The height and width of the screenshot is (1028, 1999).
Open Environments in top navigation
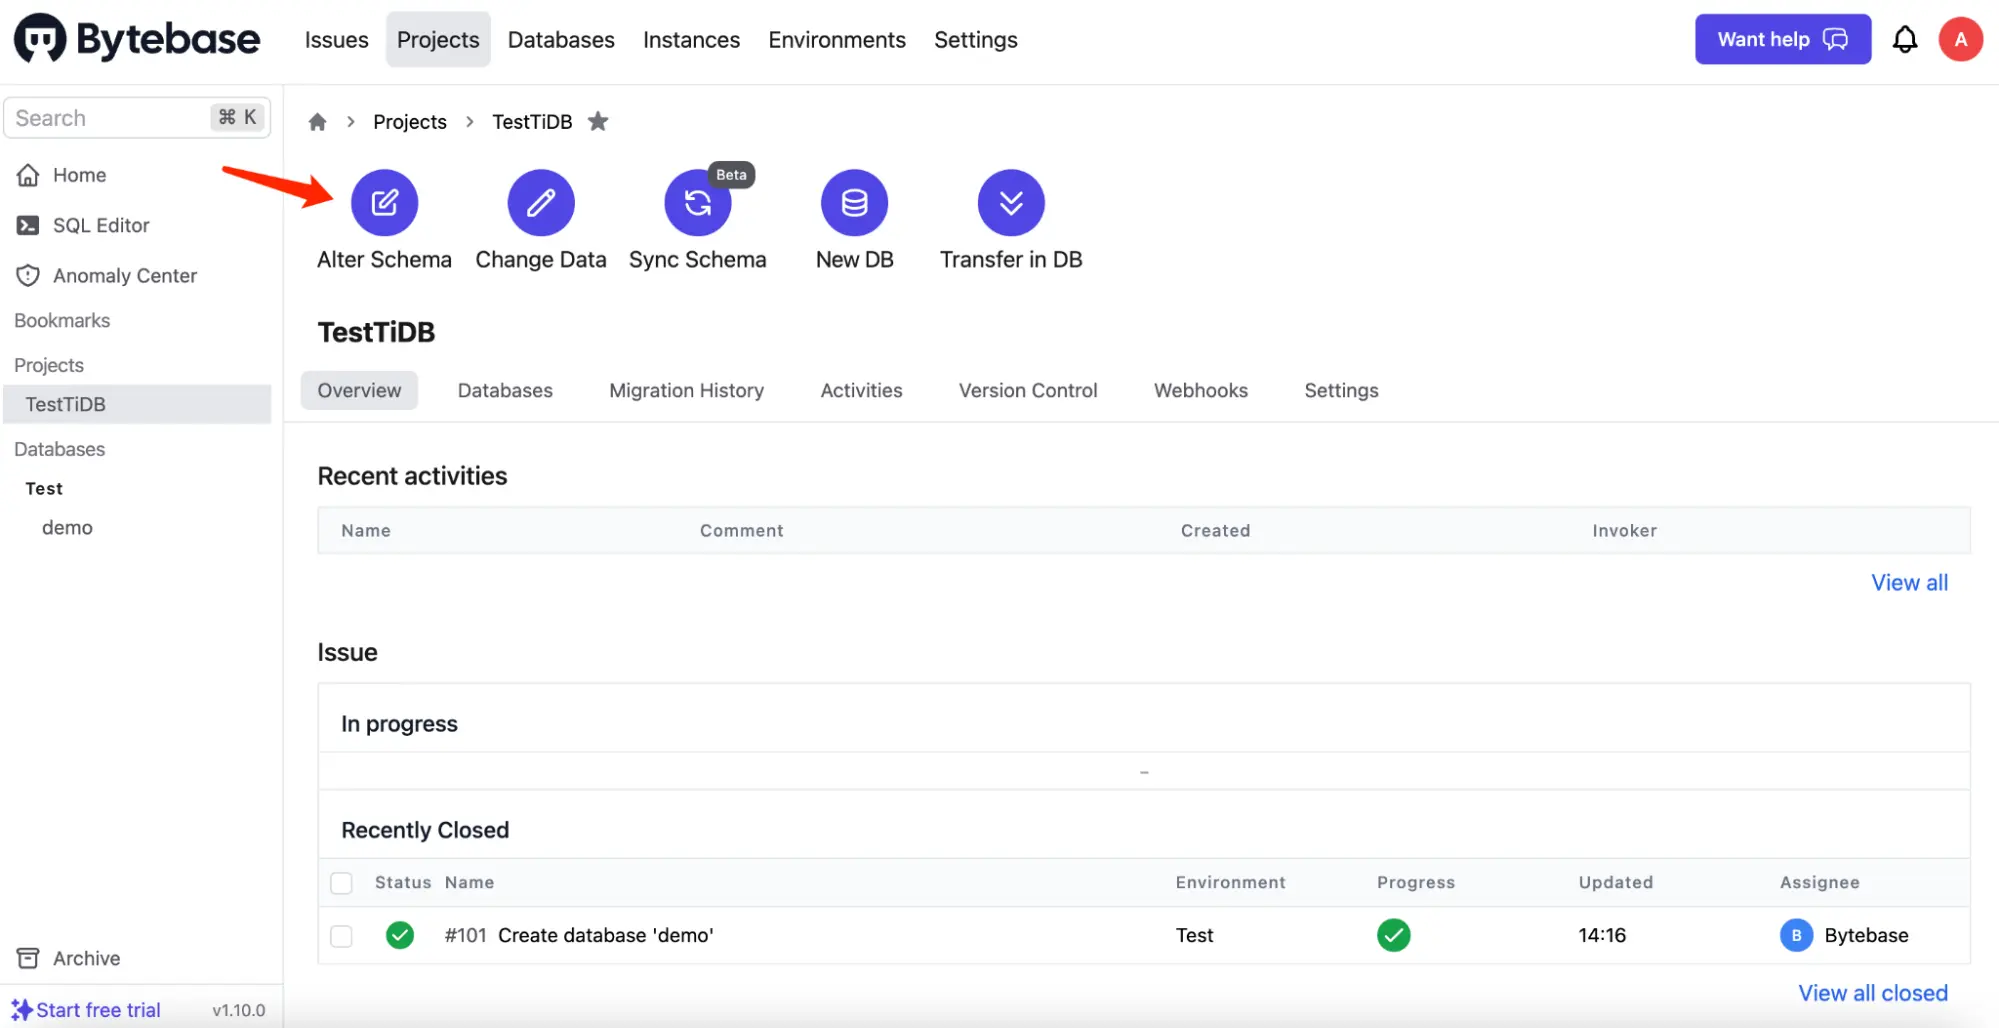tap(837, 40)
